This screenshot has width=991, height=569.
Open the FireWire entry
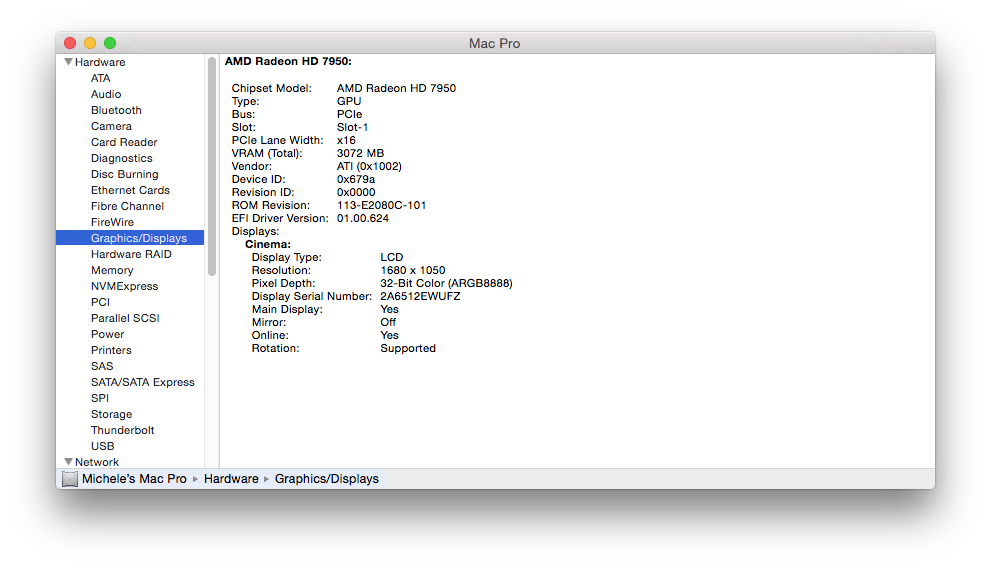pos(112,222)
